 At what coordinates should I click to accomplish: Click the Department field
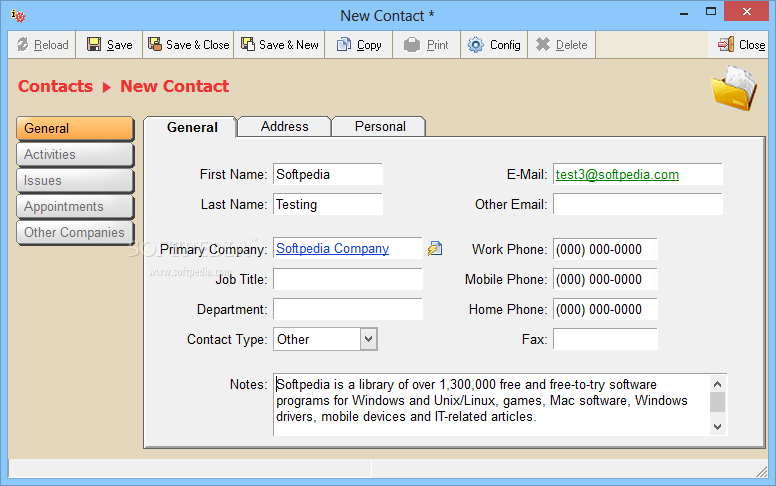348,309
